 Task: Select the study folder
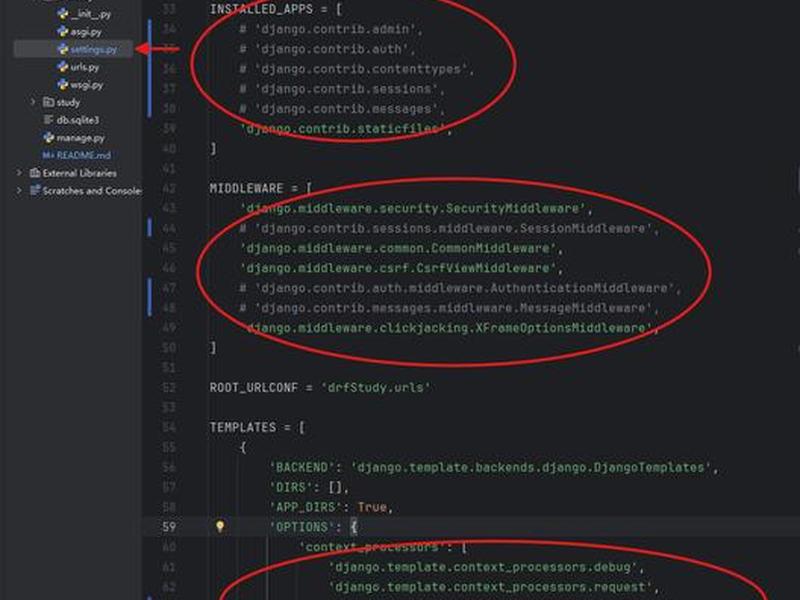pyautogui.click(x=68, y=103)
